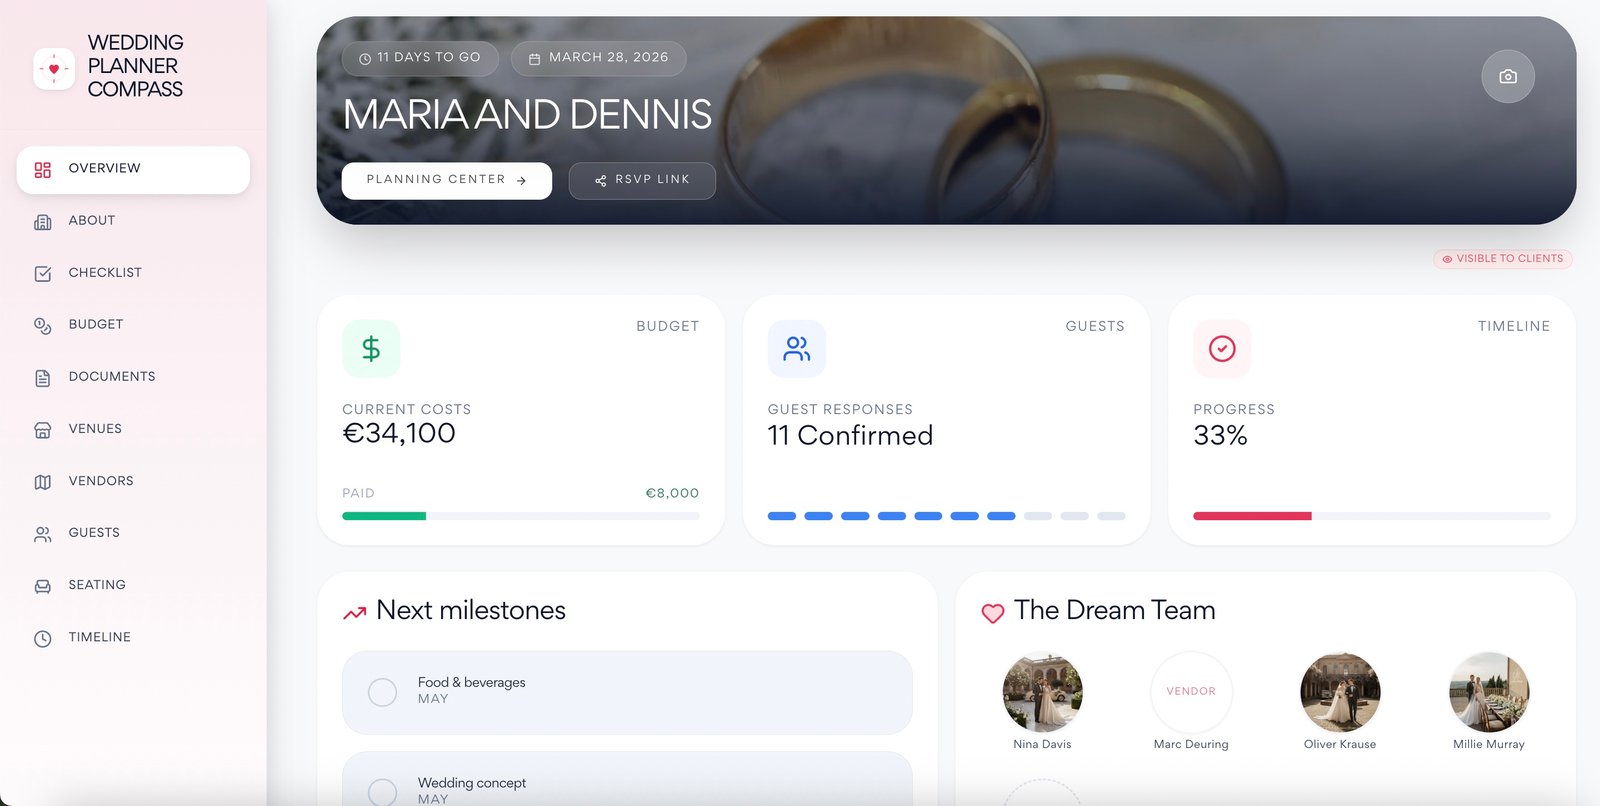Click the €34,100 current costs value
Screen dimensions: 1600x806
click(399, 433)
